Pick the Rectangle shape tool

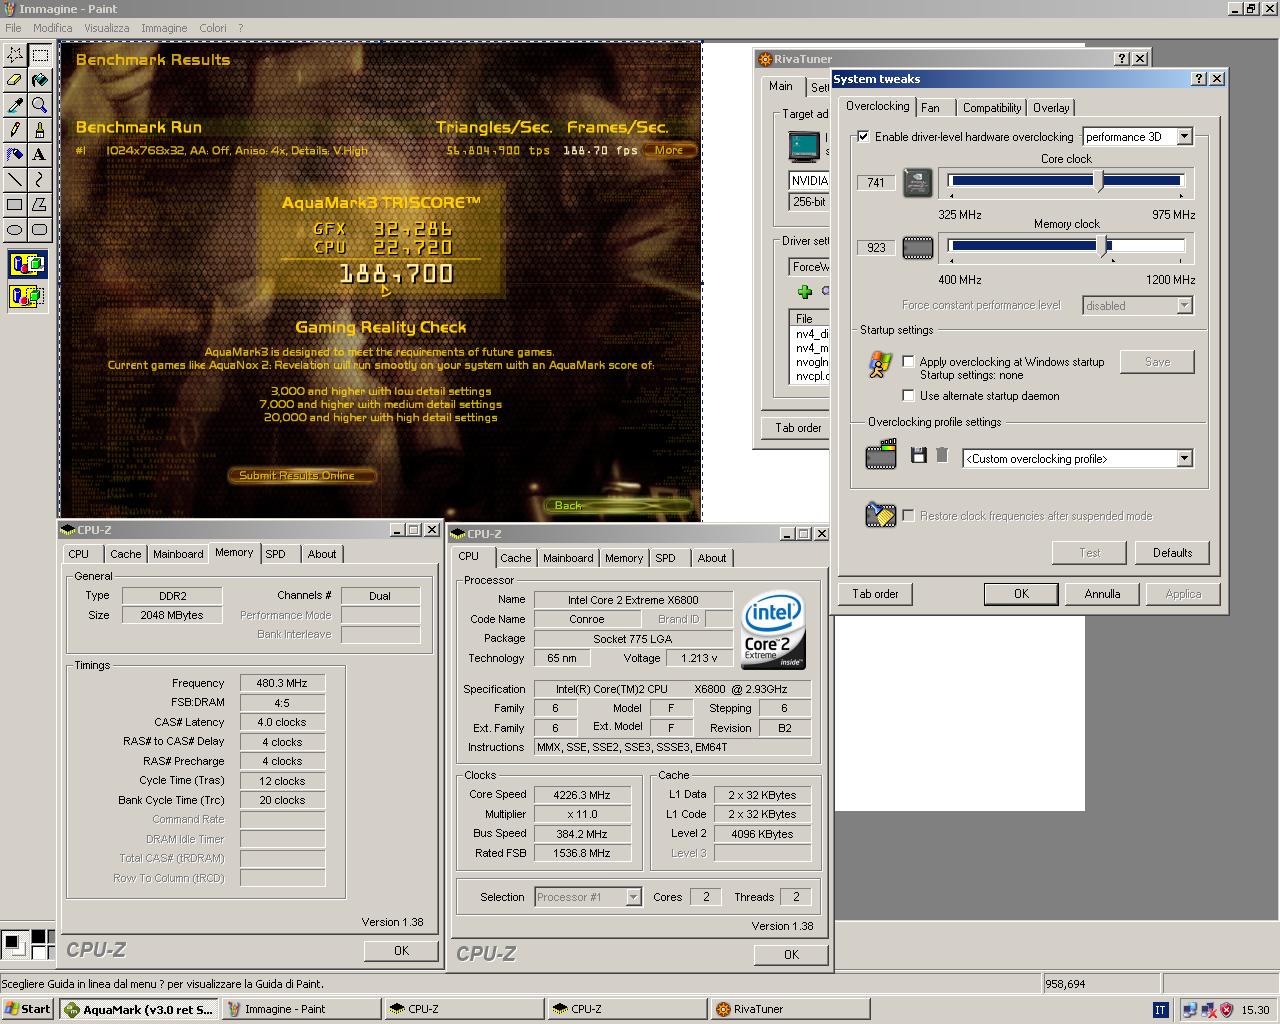coord(15,205)
